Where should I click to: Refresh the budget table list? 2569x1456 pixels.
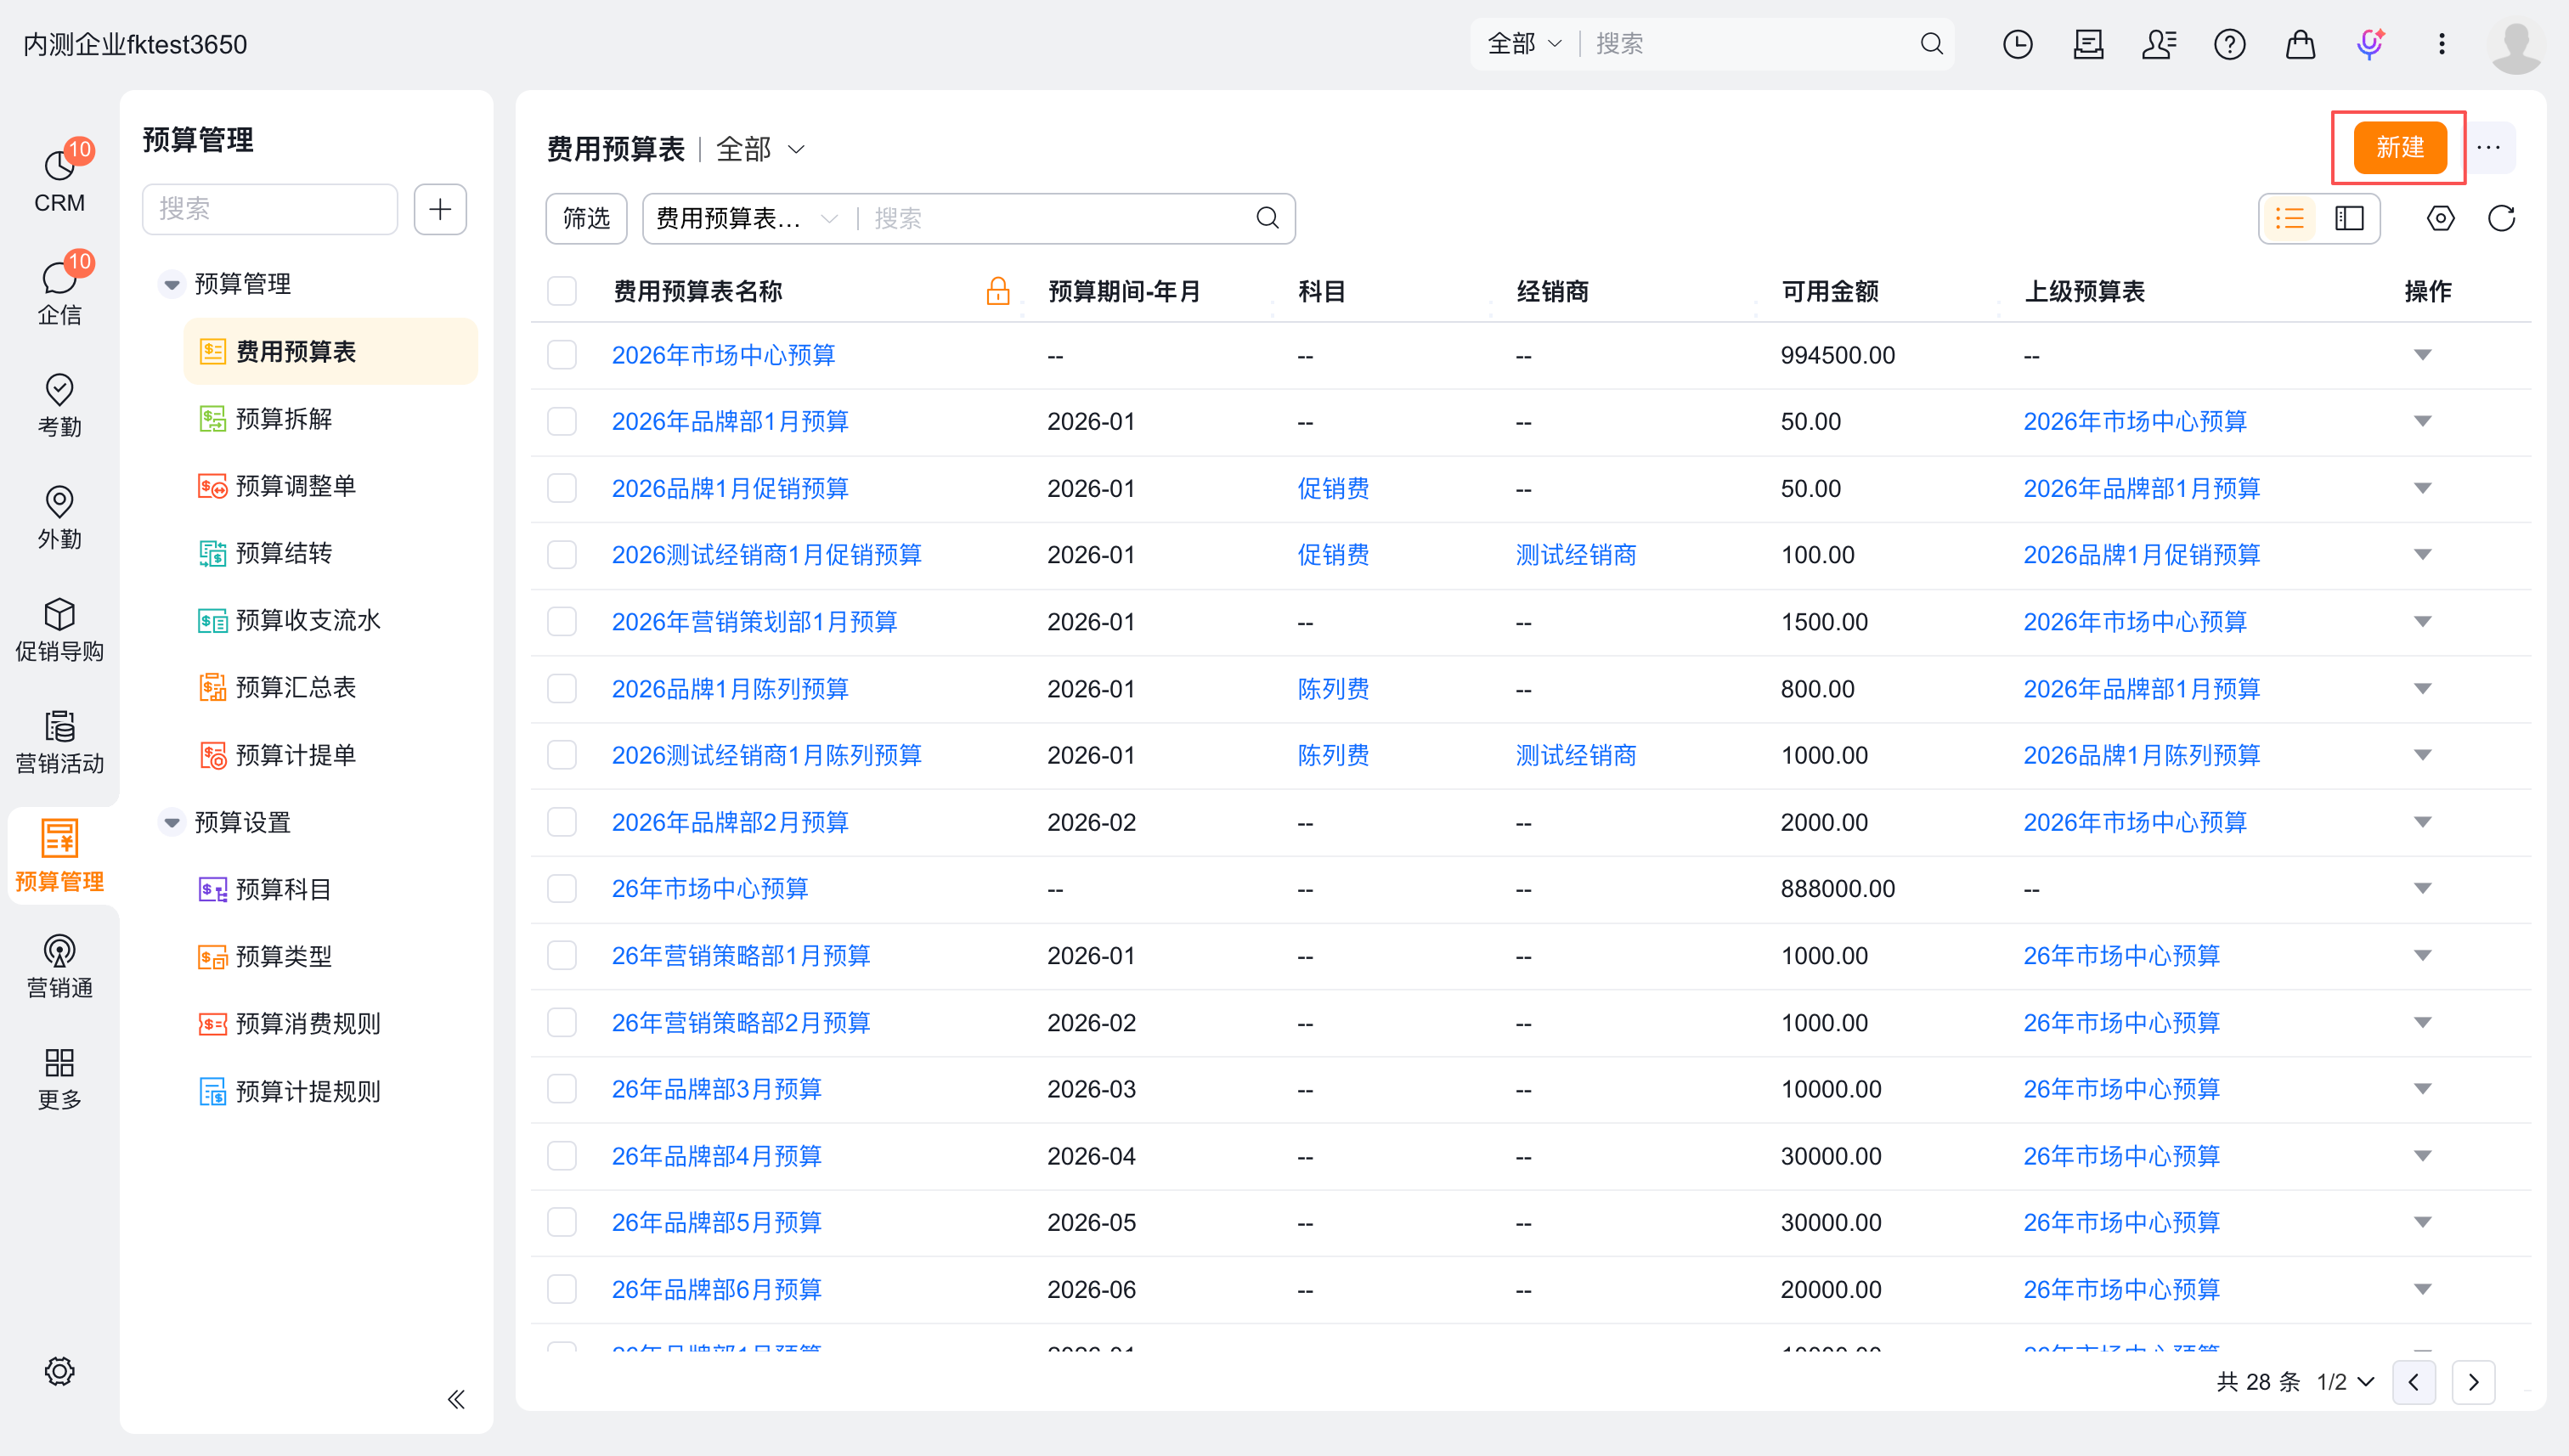(2502, 218)
